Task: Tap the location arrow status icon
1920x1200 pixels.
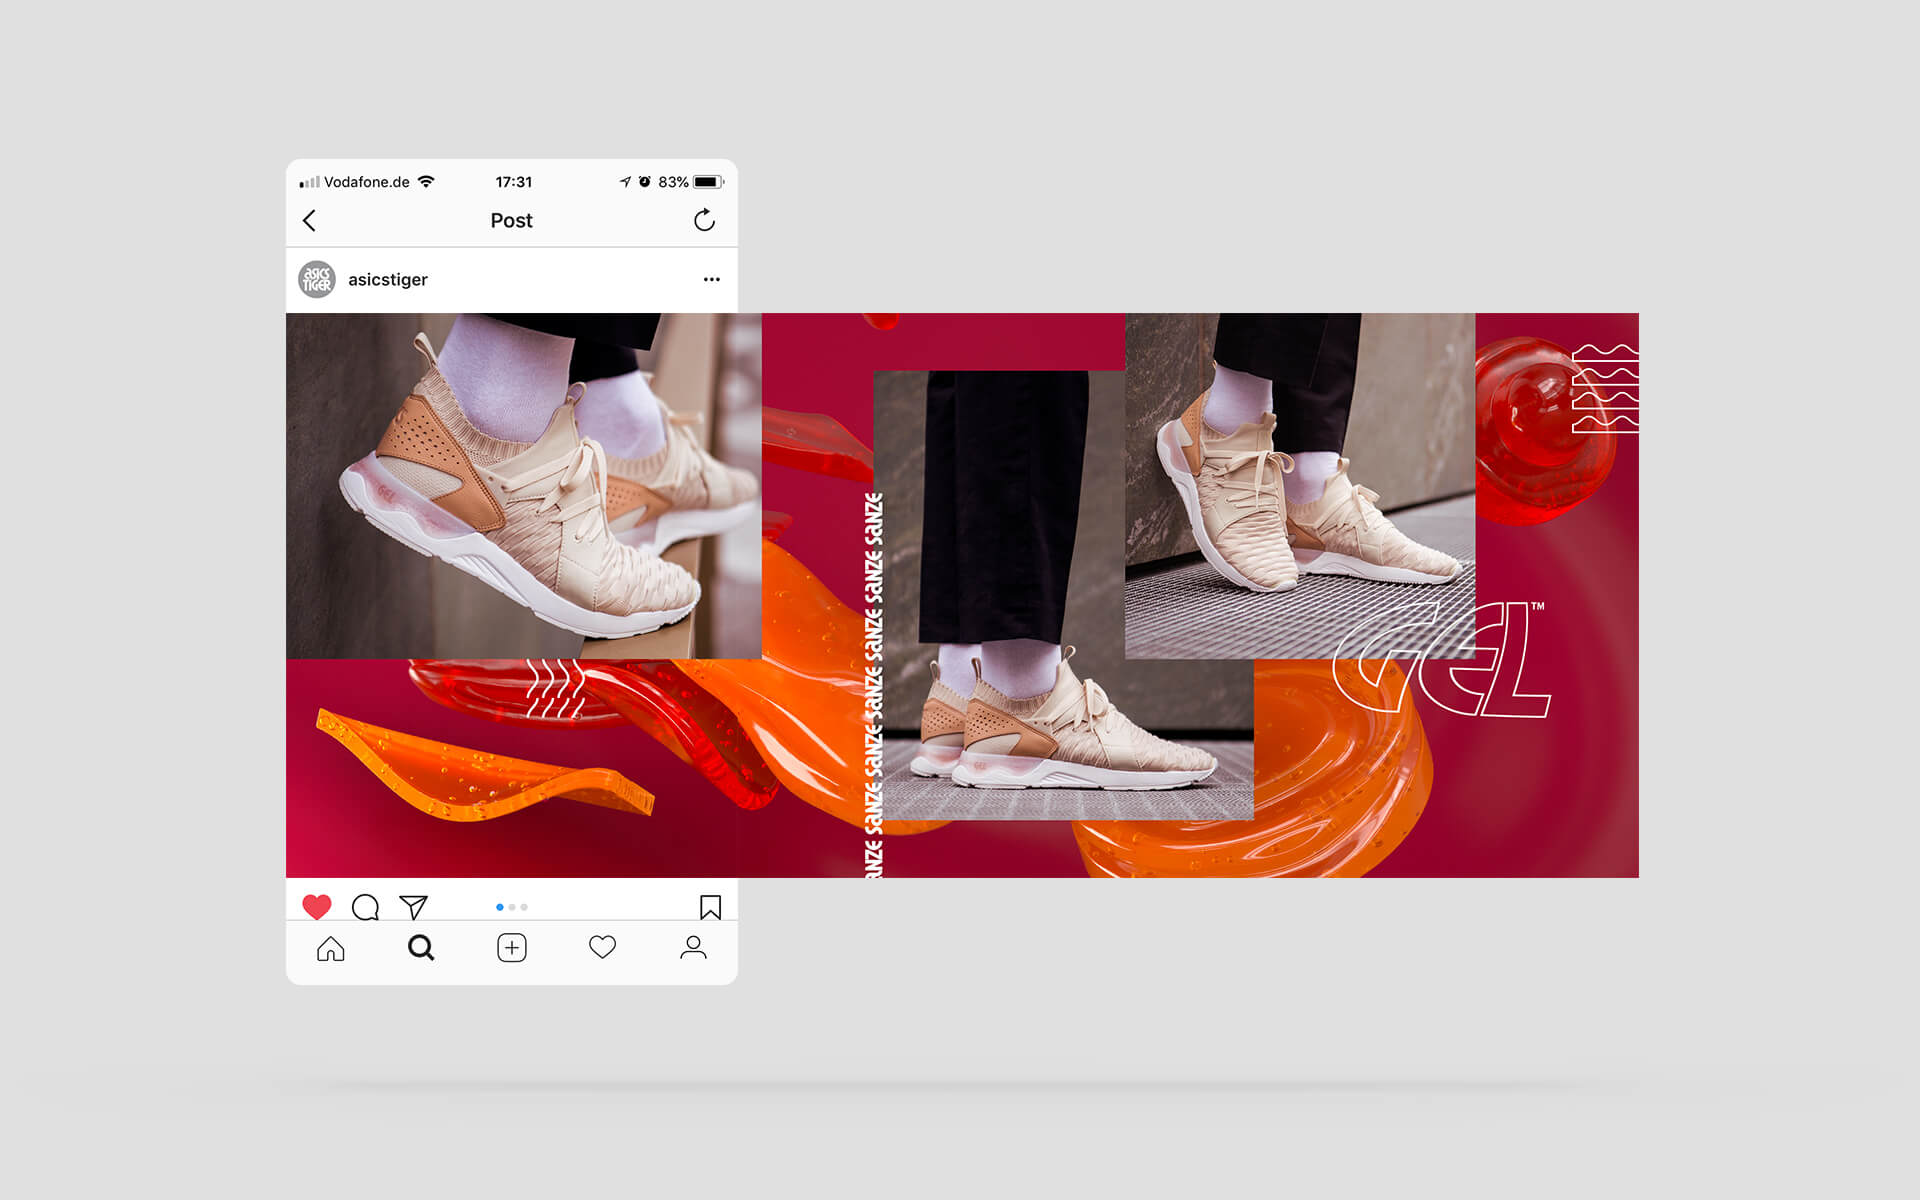Action: coord(625,182)
